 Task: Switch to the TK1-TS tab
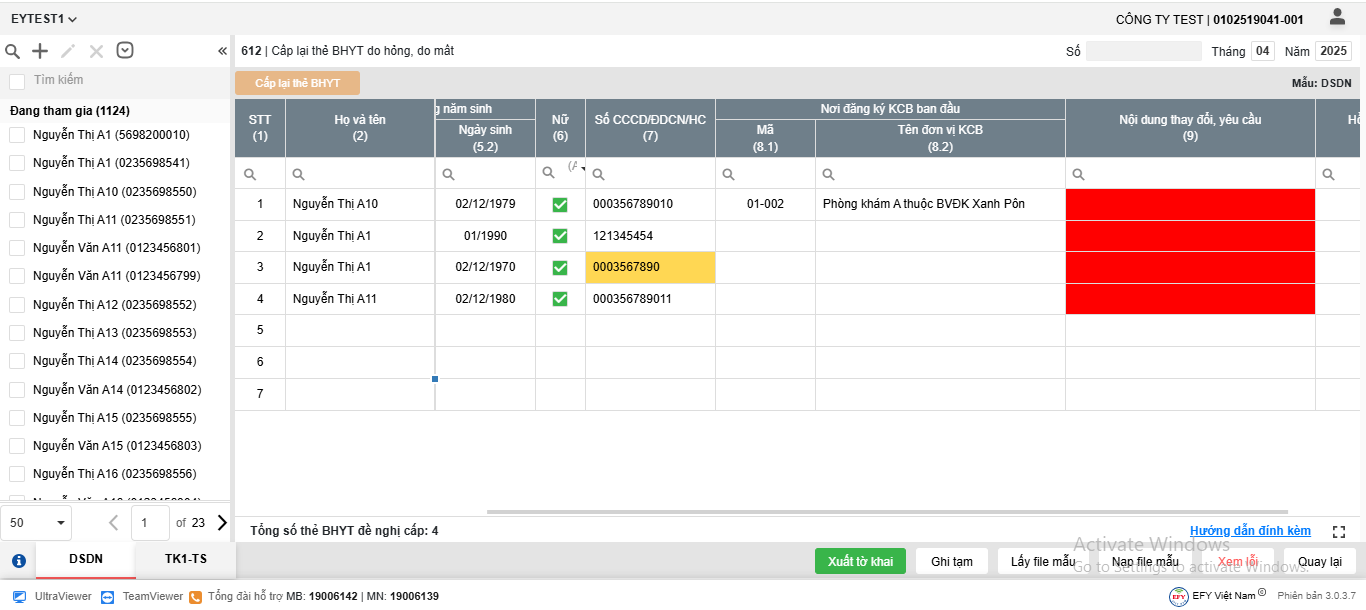point(186,560)
